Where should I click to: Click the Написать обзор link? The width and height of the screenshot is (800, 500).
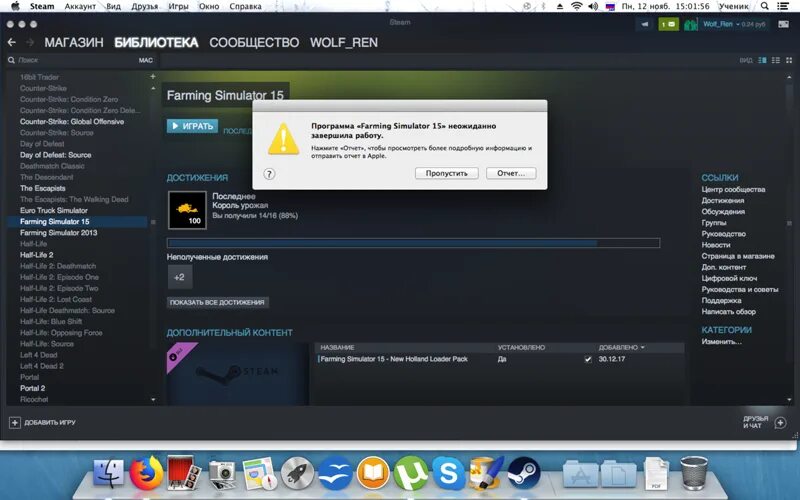point(729,312)
